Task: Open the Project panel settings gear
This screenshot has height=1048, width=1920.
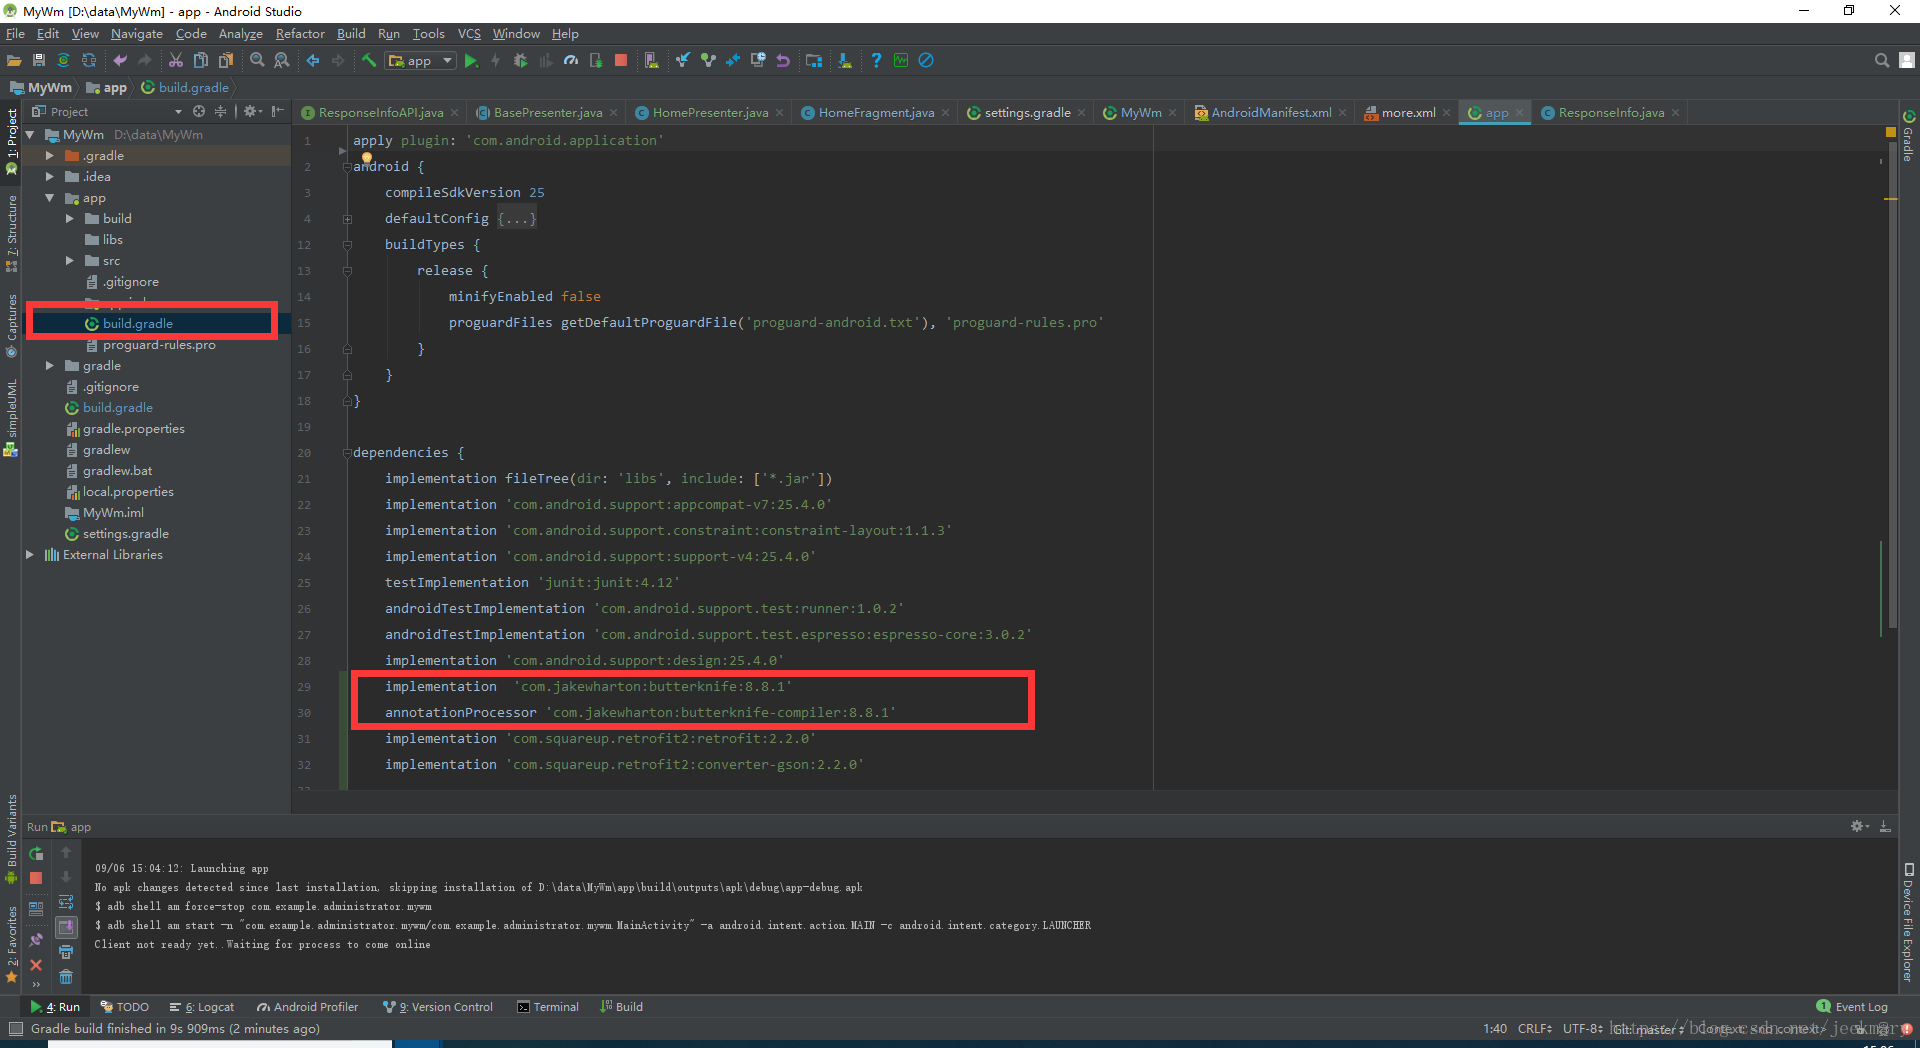Action: [250, 112]
